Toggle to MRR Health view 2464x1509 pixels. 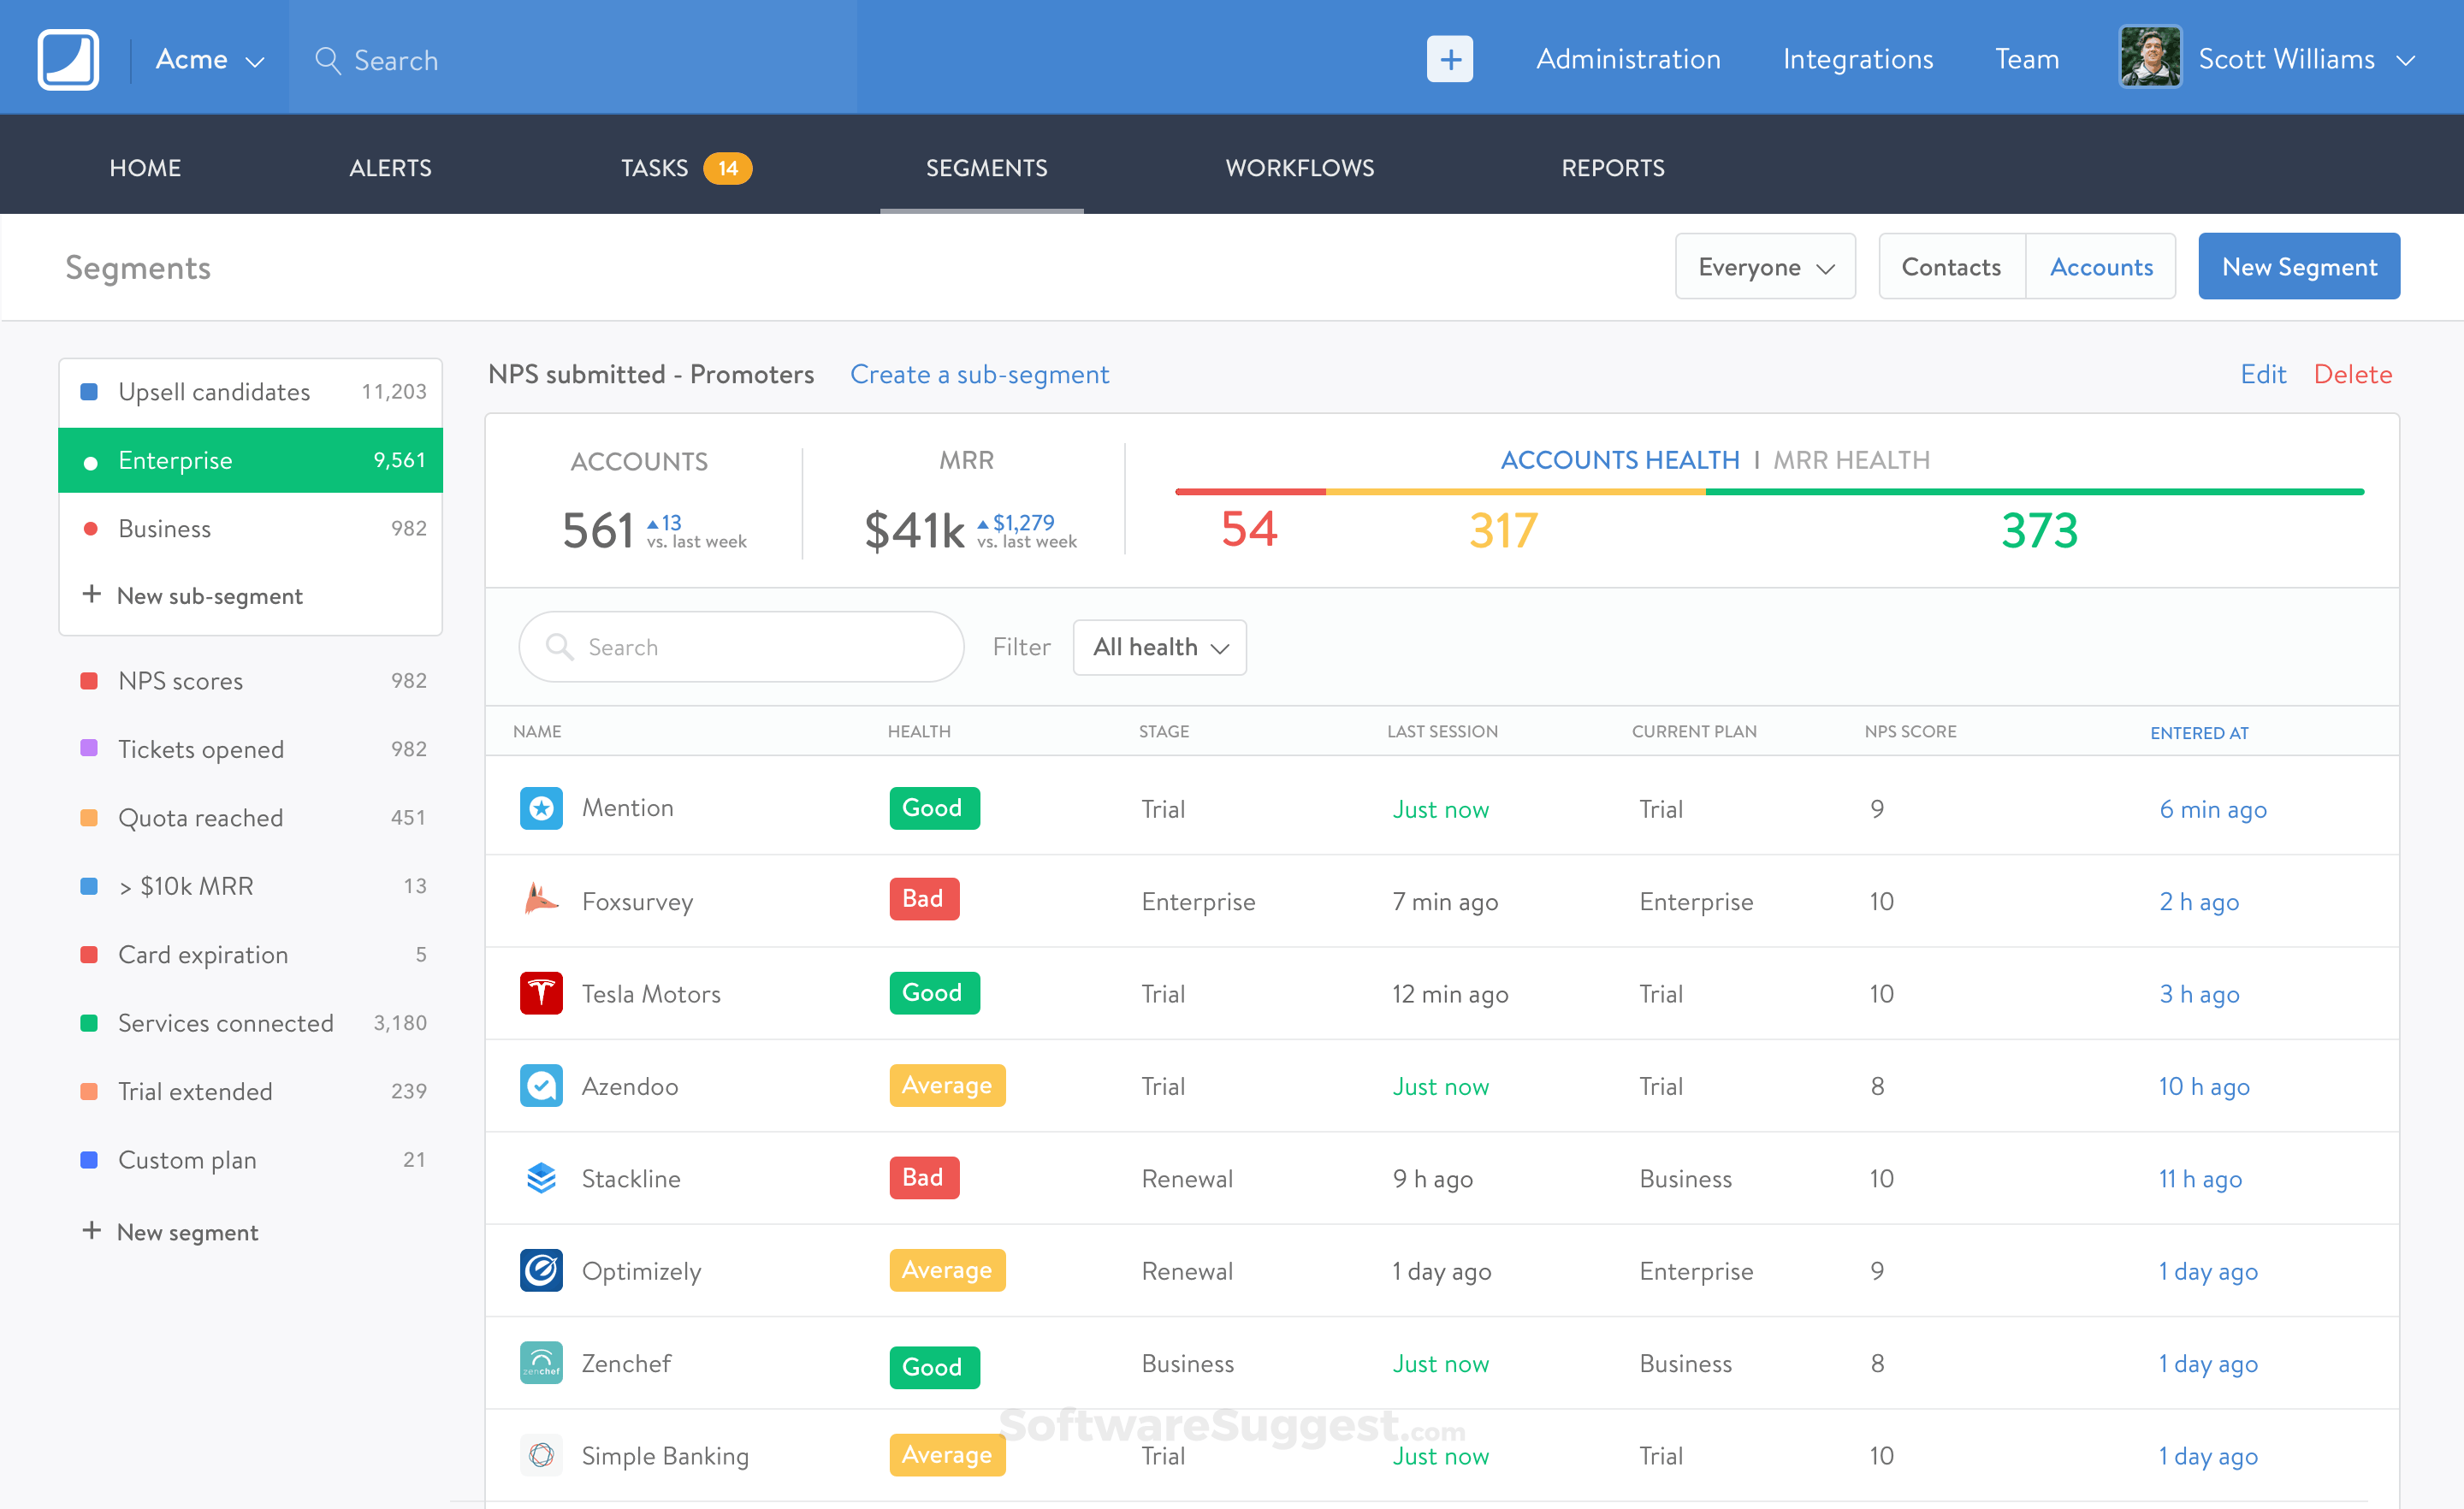tap(1851, 460)
